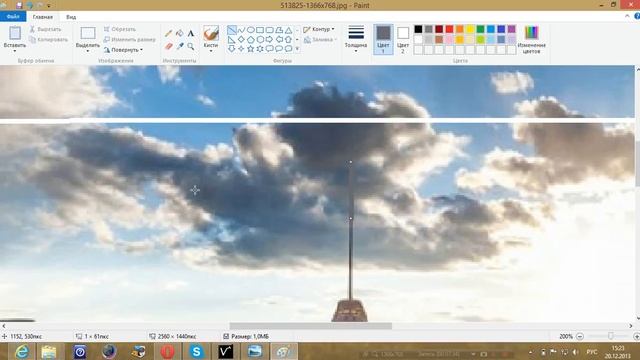Activate Цвет 1 foreground color
This screenshot has width=640, height=360.
click(383, 40)
